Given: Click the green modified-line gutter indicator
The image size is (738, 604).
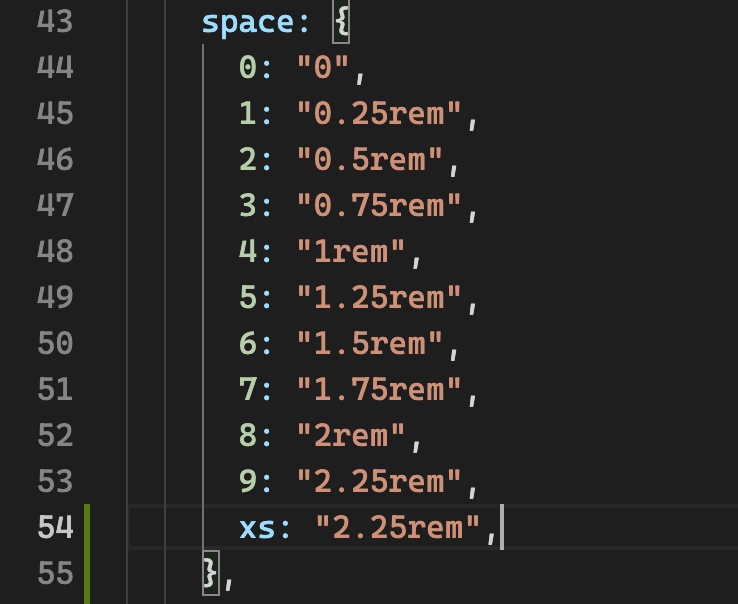Looking at the screenshot, I should point(87,554).
